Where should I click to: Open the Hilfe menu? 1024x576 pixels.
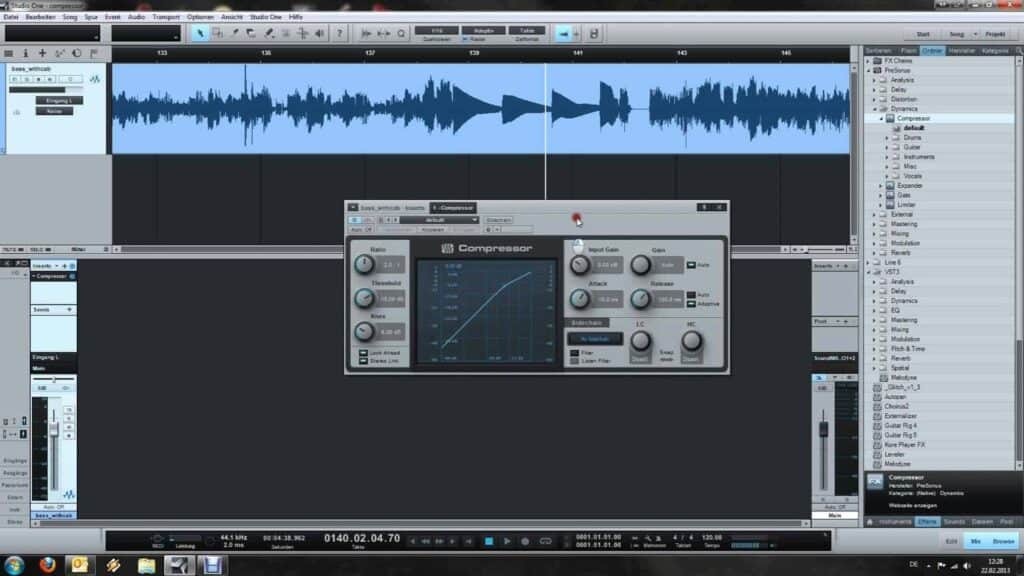296,17
